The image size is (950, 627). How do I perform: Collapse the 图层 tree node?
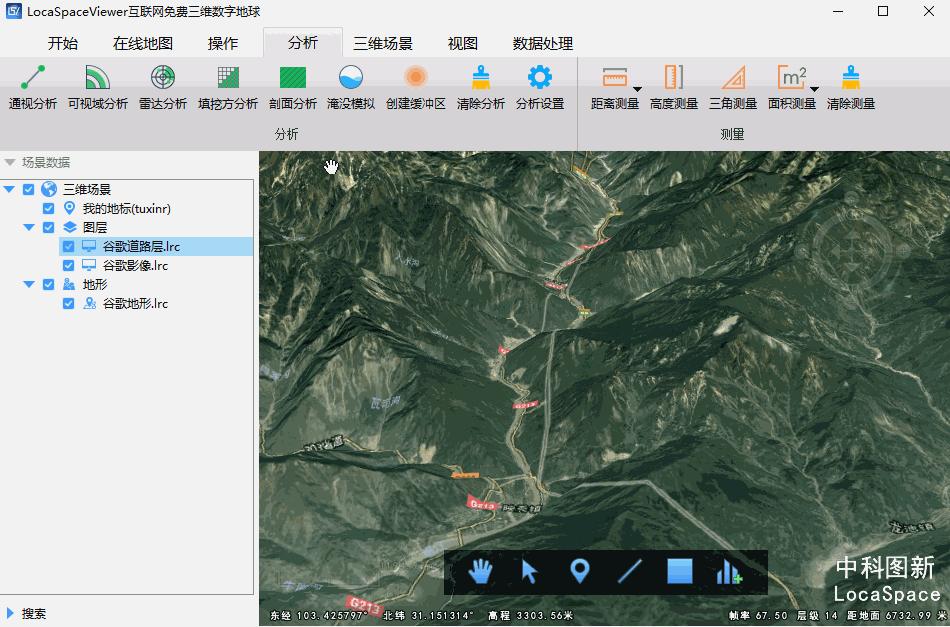point(28,227)
